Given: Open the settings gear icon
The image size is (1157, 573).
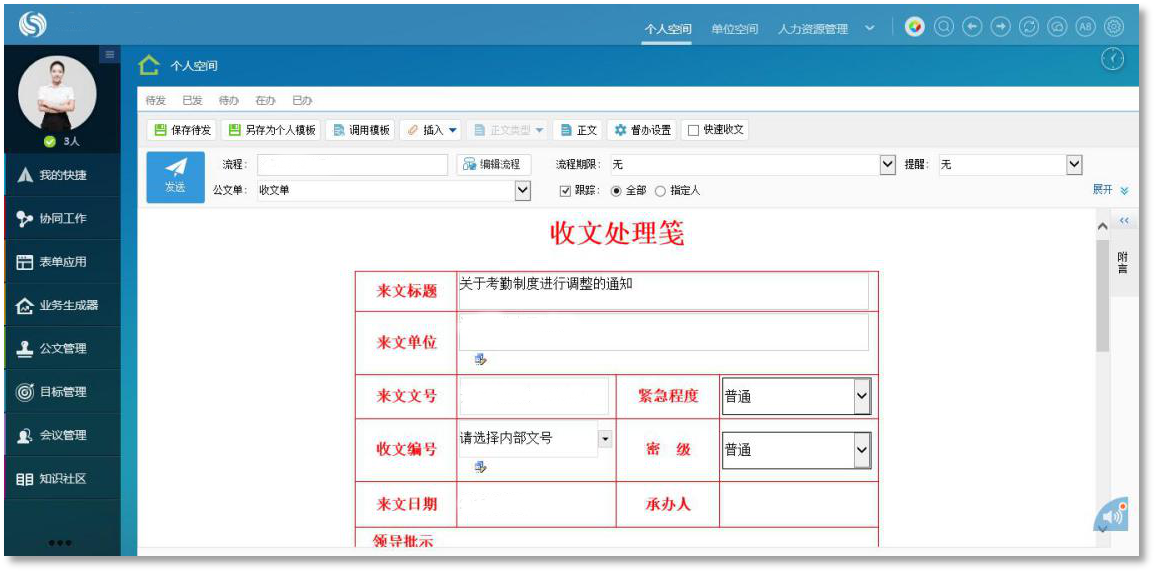Looking at the screenshot, I should (x=1113, y=27).
